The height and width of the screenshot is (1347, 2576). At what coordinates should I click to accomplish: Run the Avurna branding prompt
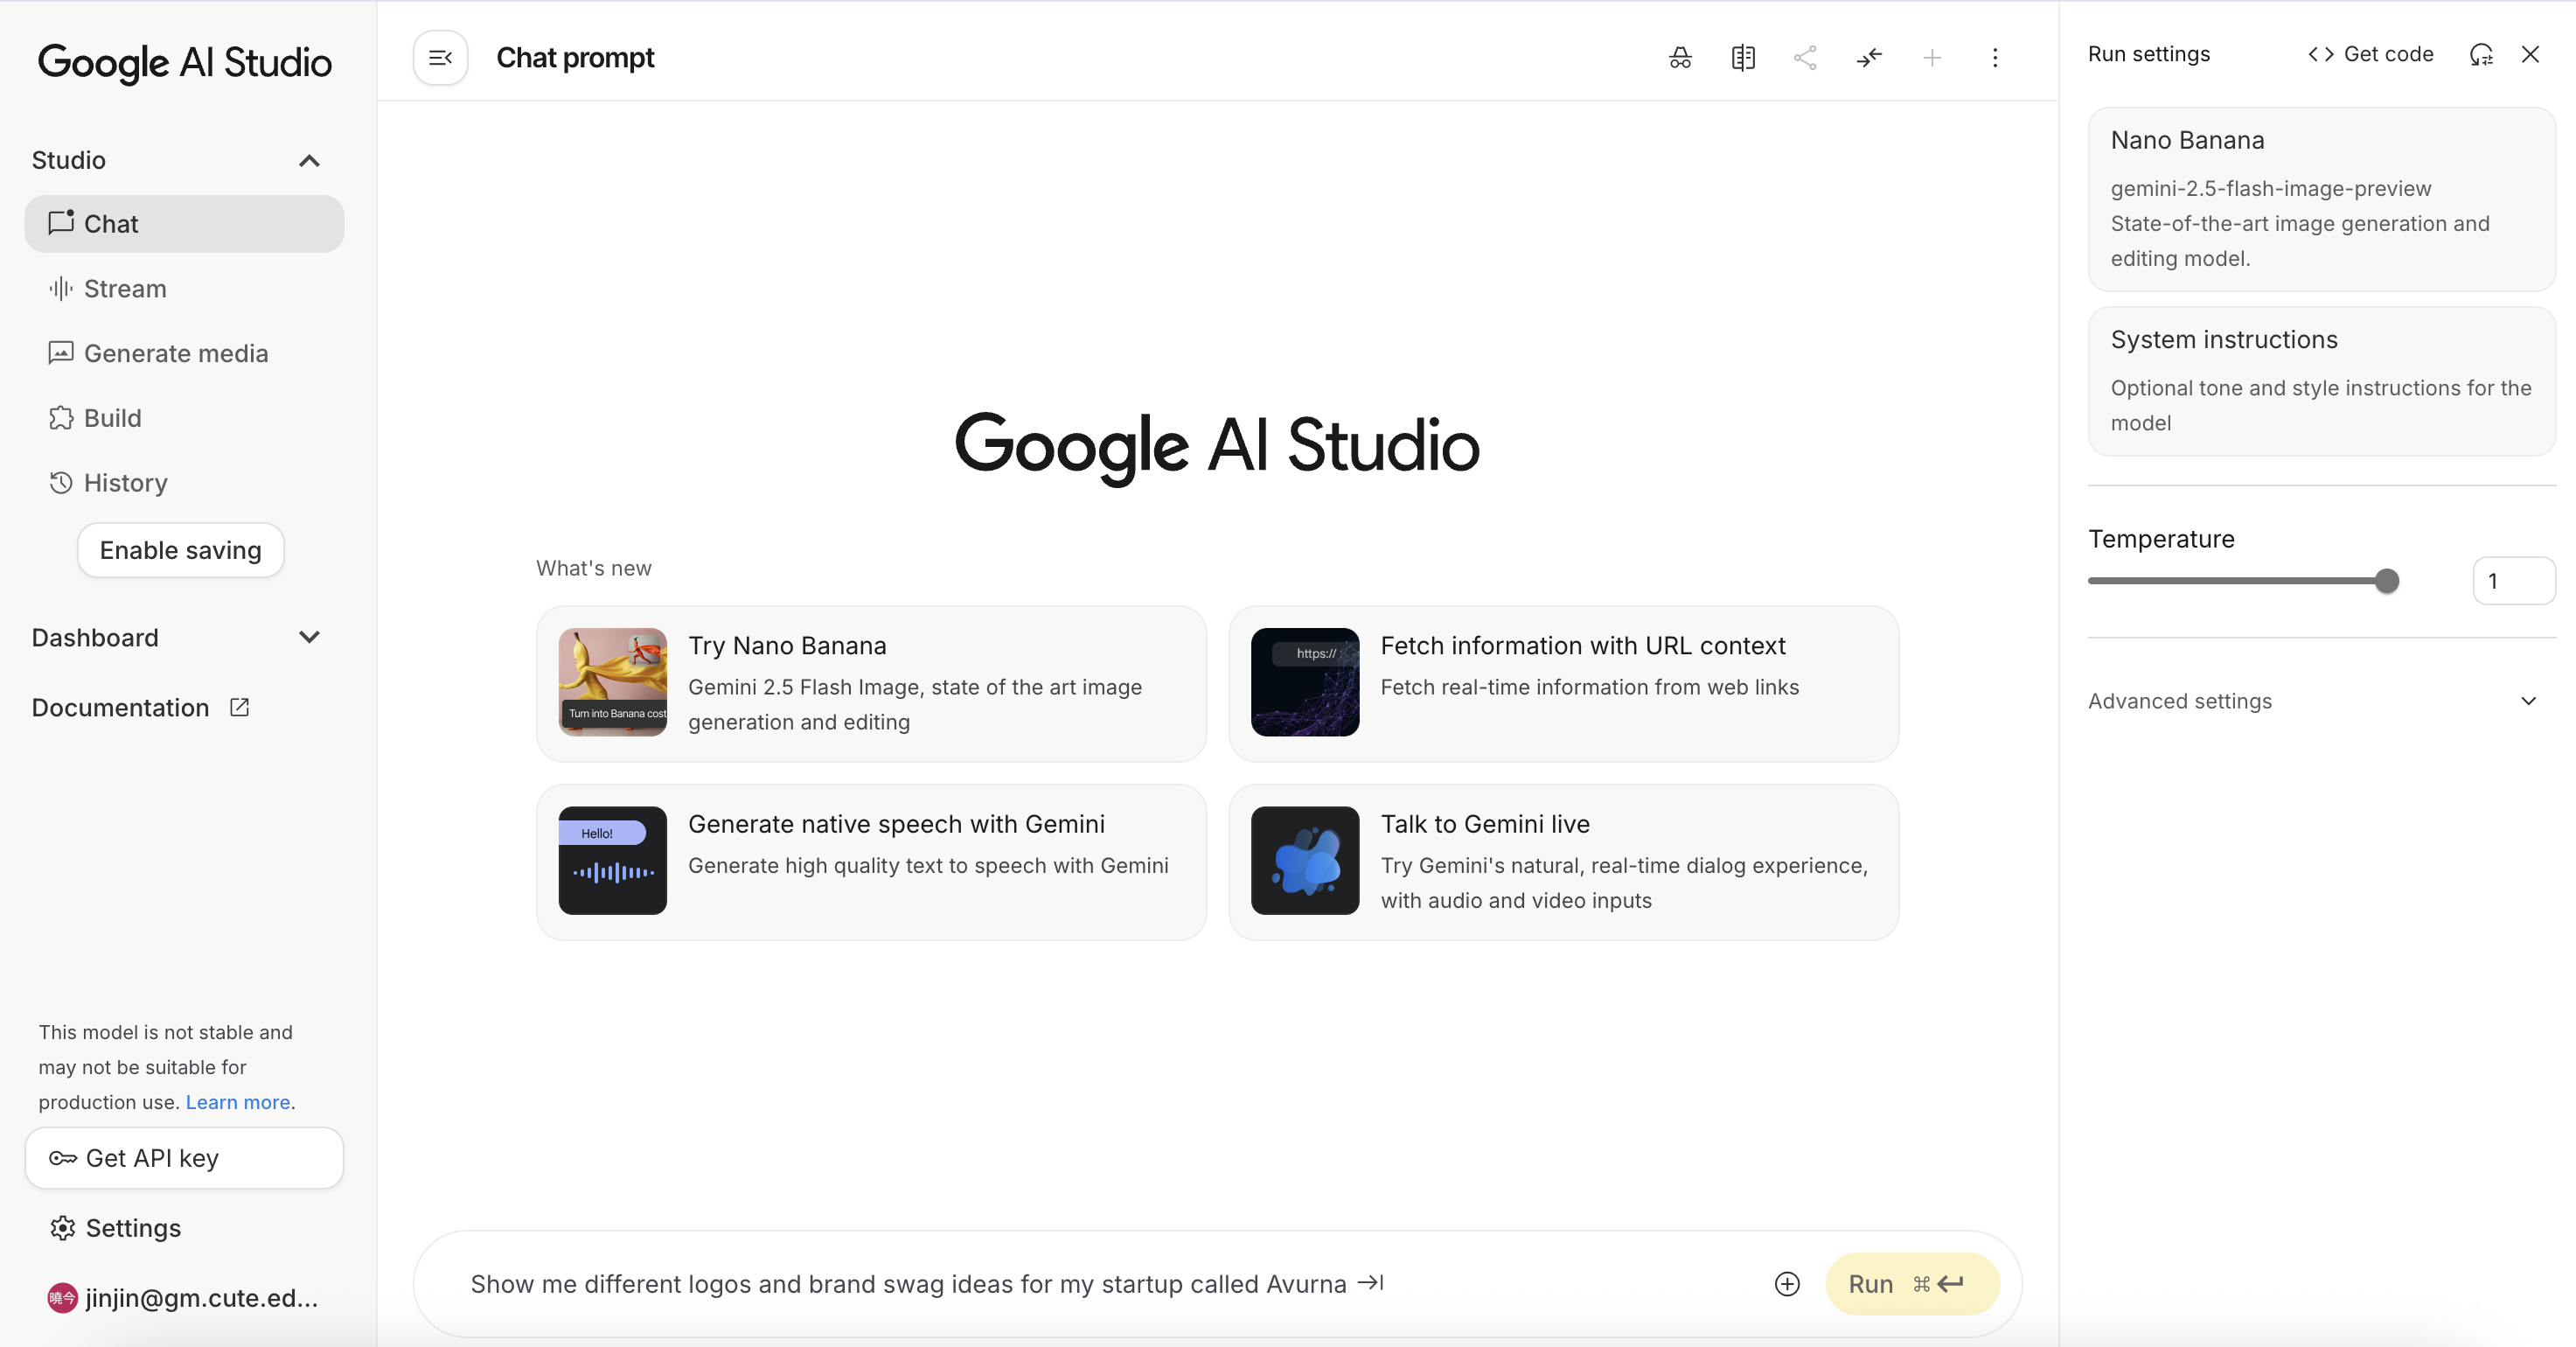[x=1909, y=1284]
